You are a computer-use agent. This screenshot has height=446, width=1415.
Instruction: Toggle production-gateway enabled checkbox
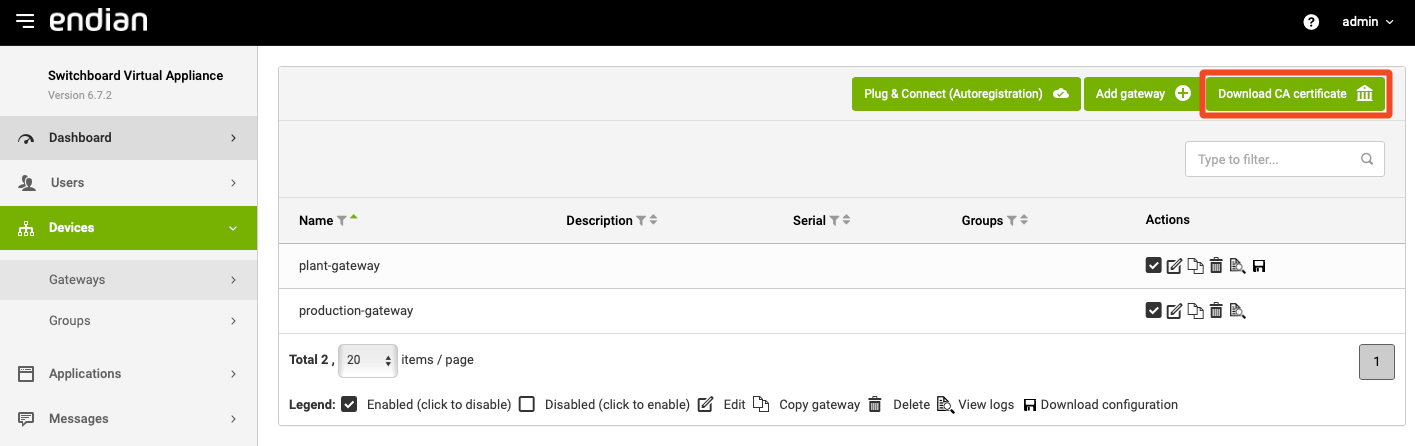click(1154, 311)
